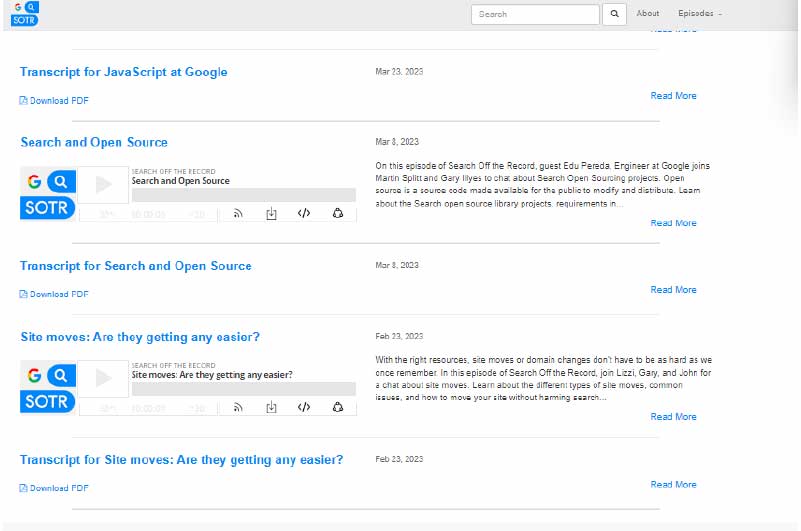Read More on JavaScript at Google transcript

click(x=673, y=96)
